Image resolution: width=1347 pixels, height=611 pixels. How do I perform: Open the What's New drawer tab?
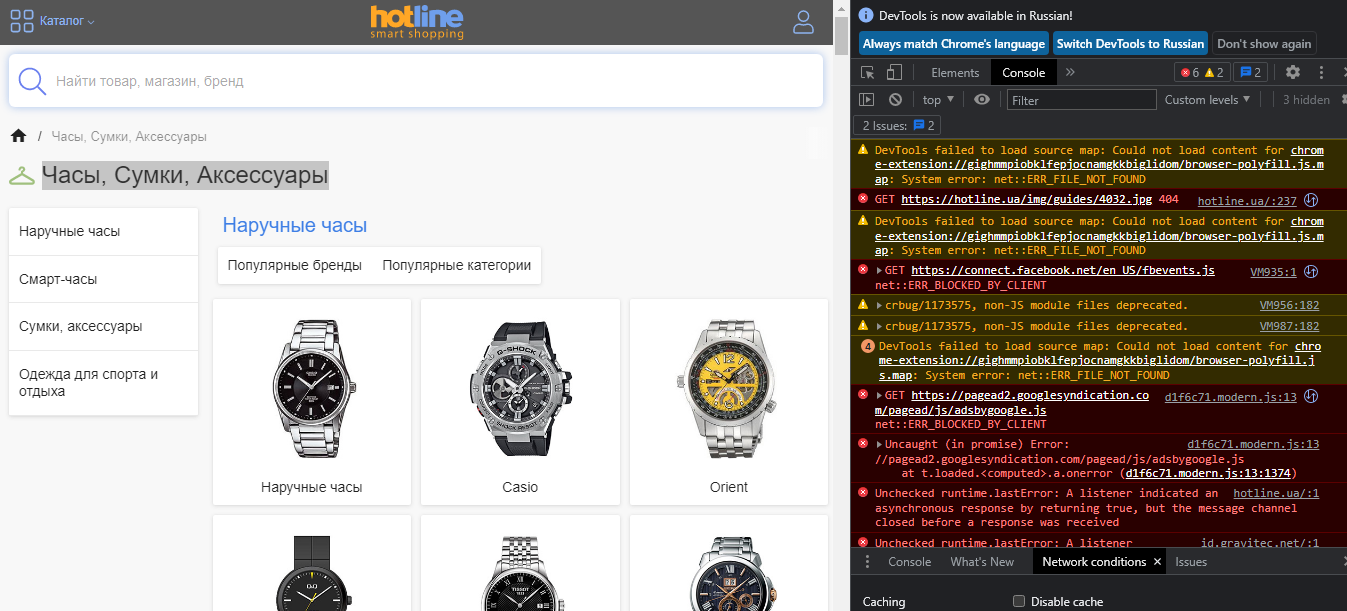tap(982, 562)
